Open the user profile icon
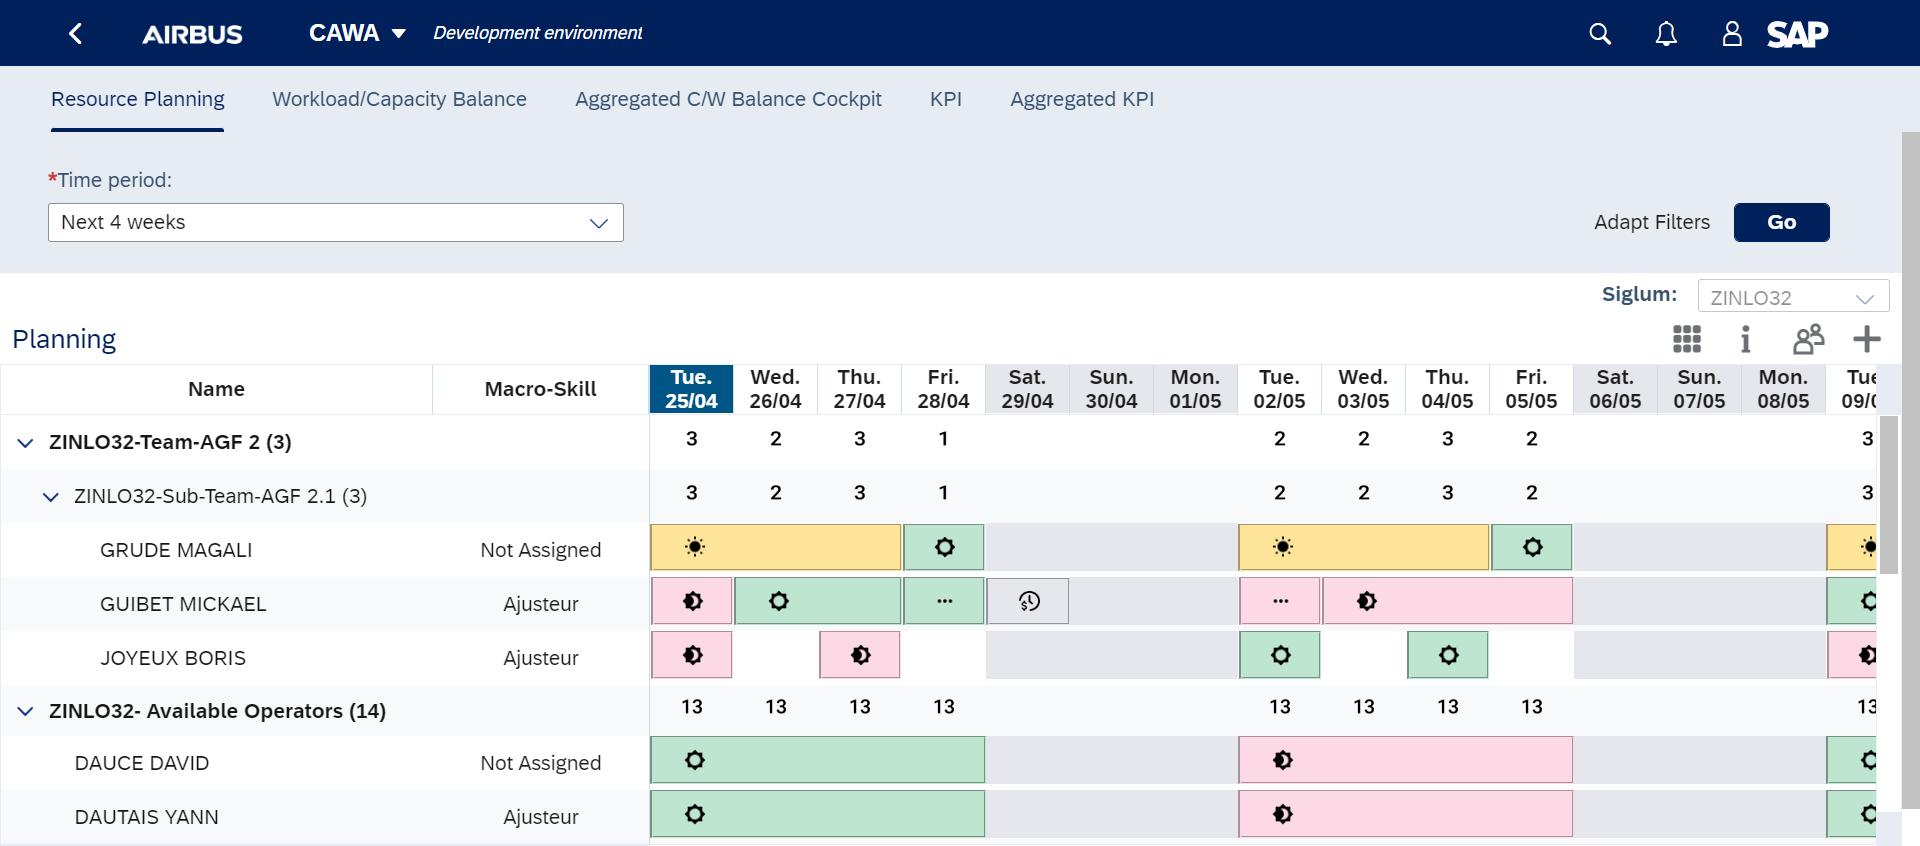This screenshot has height=846, width=1920. [1732, 34]
